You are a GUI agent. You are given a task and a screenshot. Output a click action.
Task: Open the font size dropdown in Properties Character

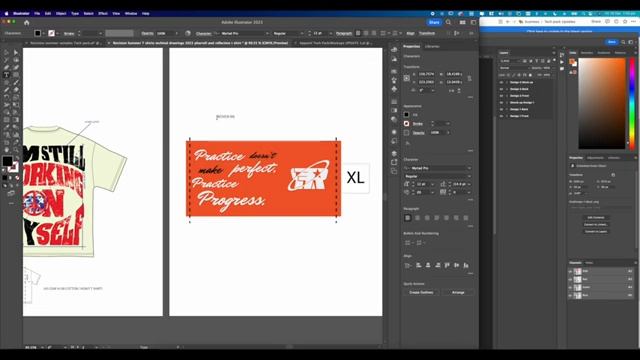(432, 184)
